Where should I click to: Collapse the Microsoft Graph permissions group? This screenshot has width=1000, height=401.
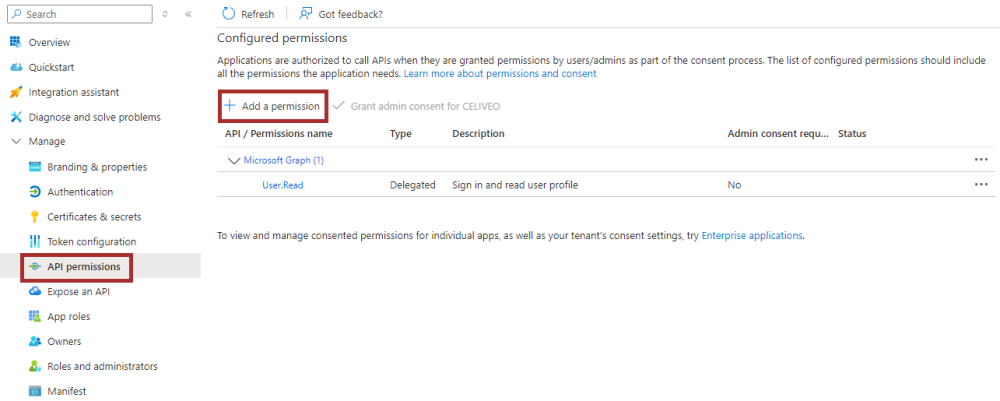[x=234, y=160]
